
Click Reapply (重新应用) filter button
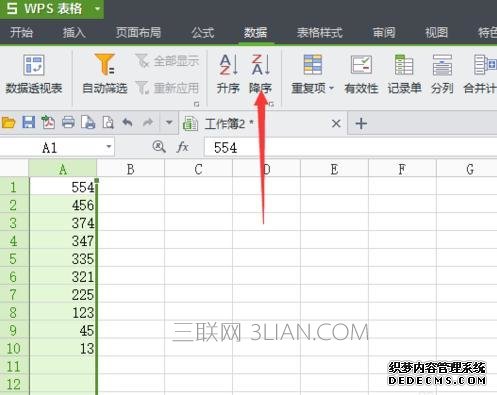click(x=167, y=88)
